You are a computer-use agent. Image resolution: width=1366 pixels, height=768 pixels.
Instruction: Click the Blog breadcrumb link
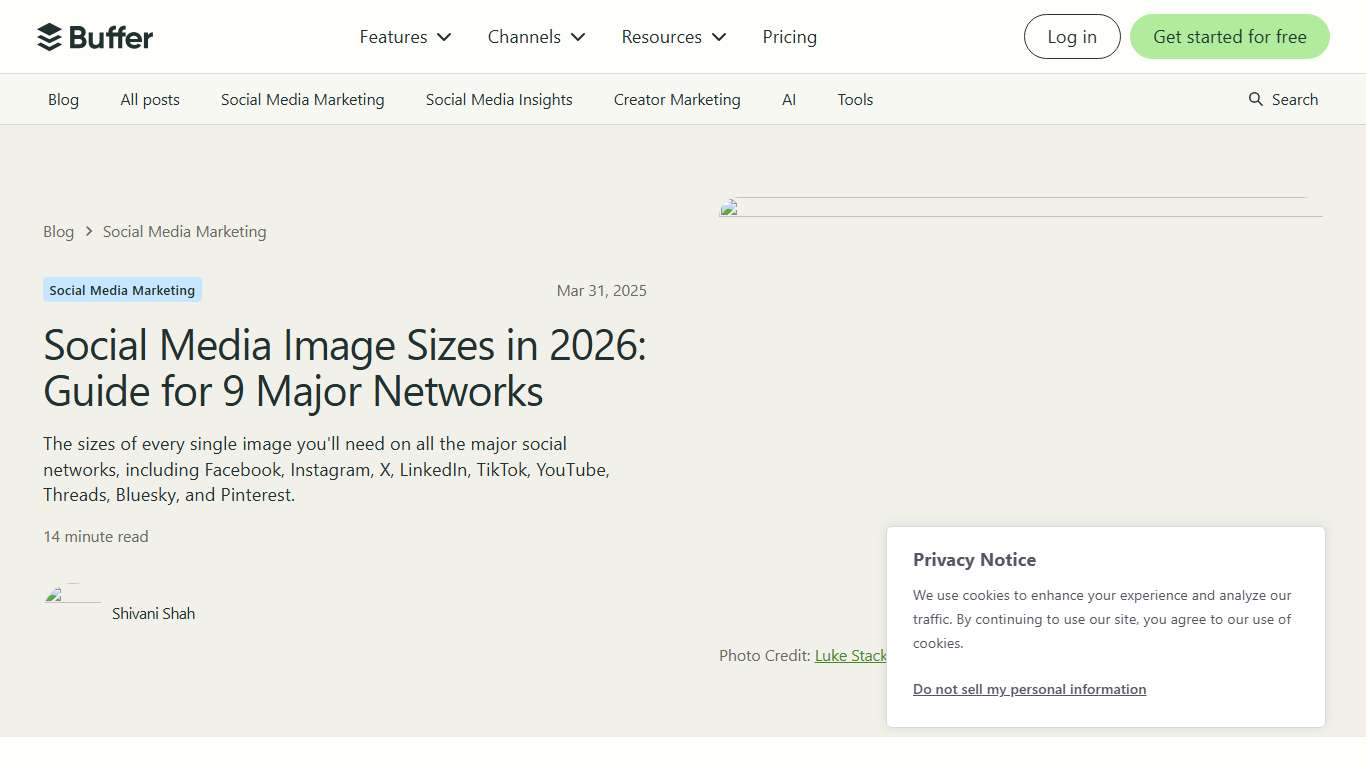click(58, 231)
